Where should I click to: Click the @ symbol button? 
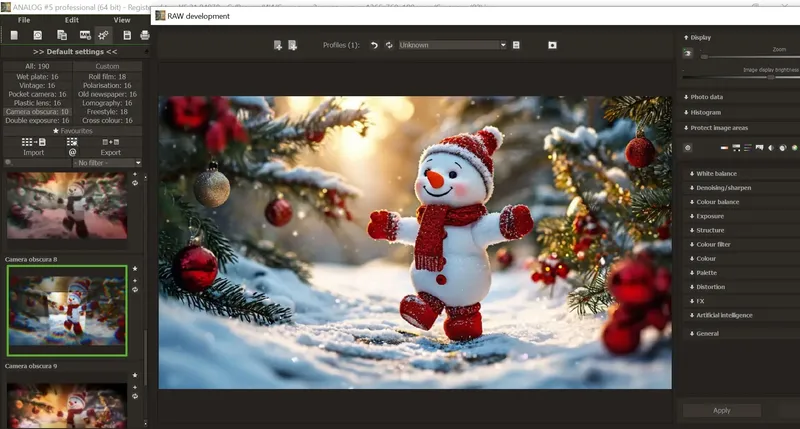coord(72,152)
